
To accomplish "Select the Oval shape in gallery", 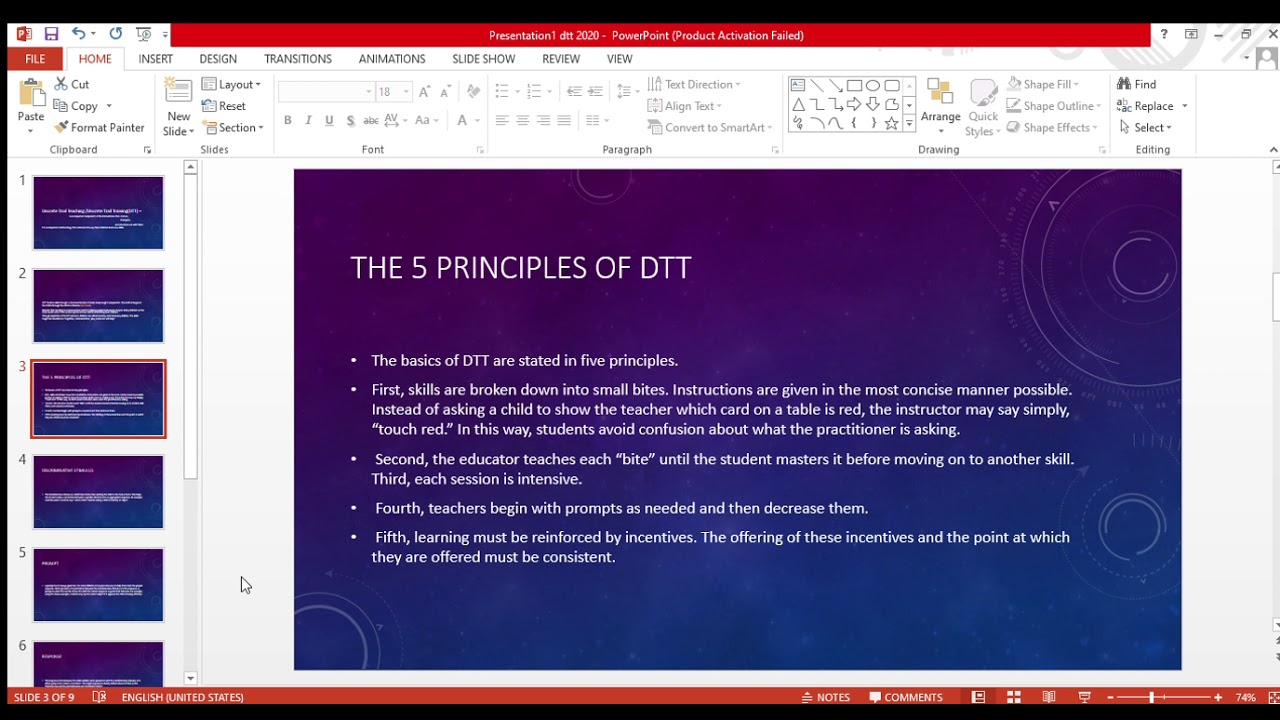I will pos(873,85).
